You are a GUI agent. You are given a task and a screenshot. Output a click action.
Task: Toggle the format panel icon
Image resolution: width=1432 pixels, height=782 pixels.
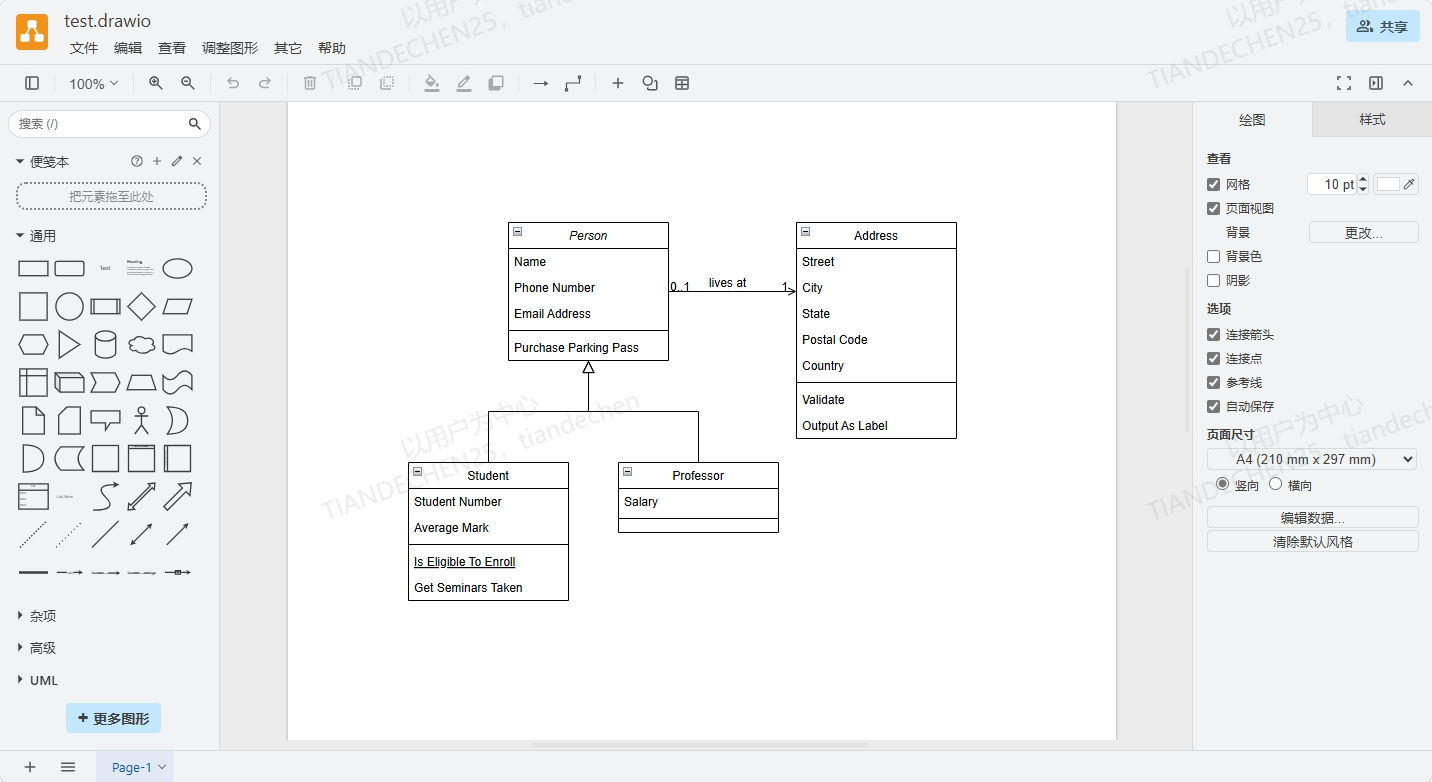(1376, 84)
